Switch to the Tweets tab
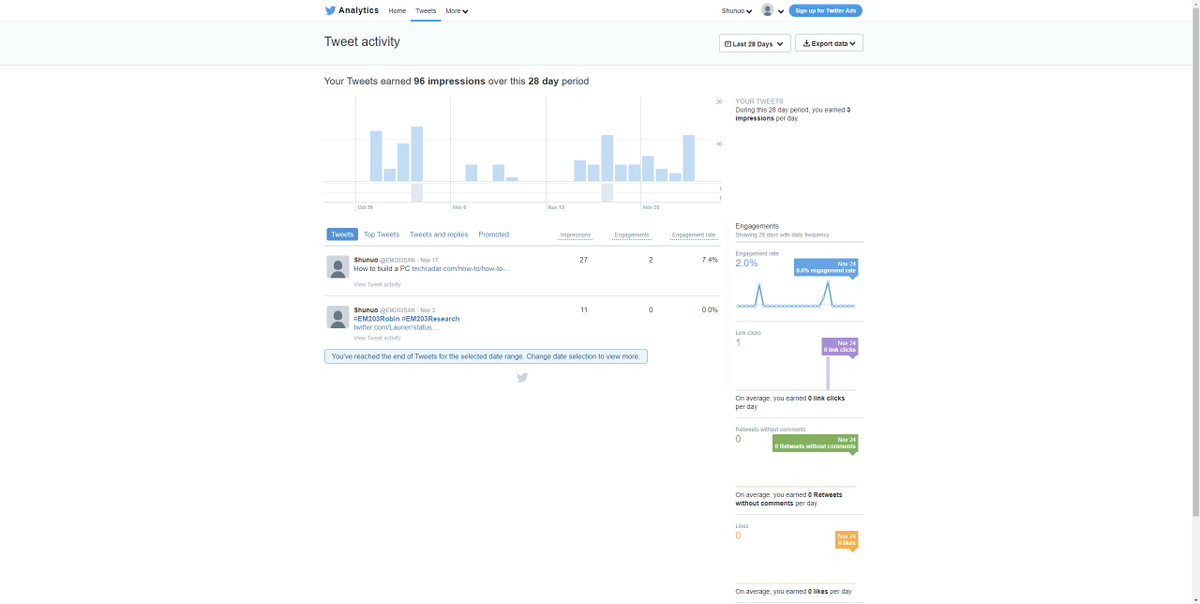Image resolution: width=1200 pixels, height=604 pixels. (342, 234)
